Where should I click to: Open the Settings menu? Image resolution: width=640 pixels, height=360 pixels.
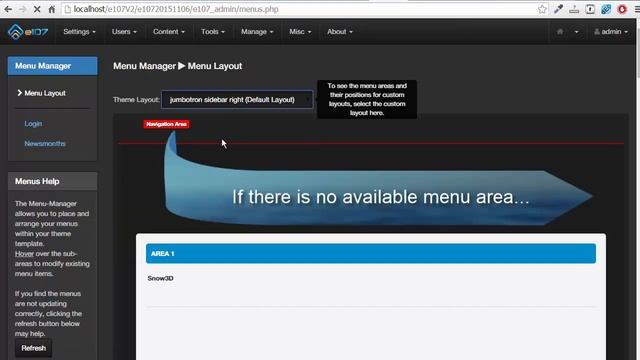[x=80, y=31]
